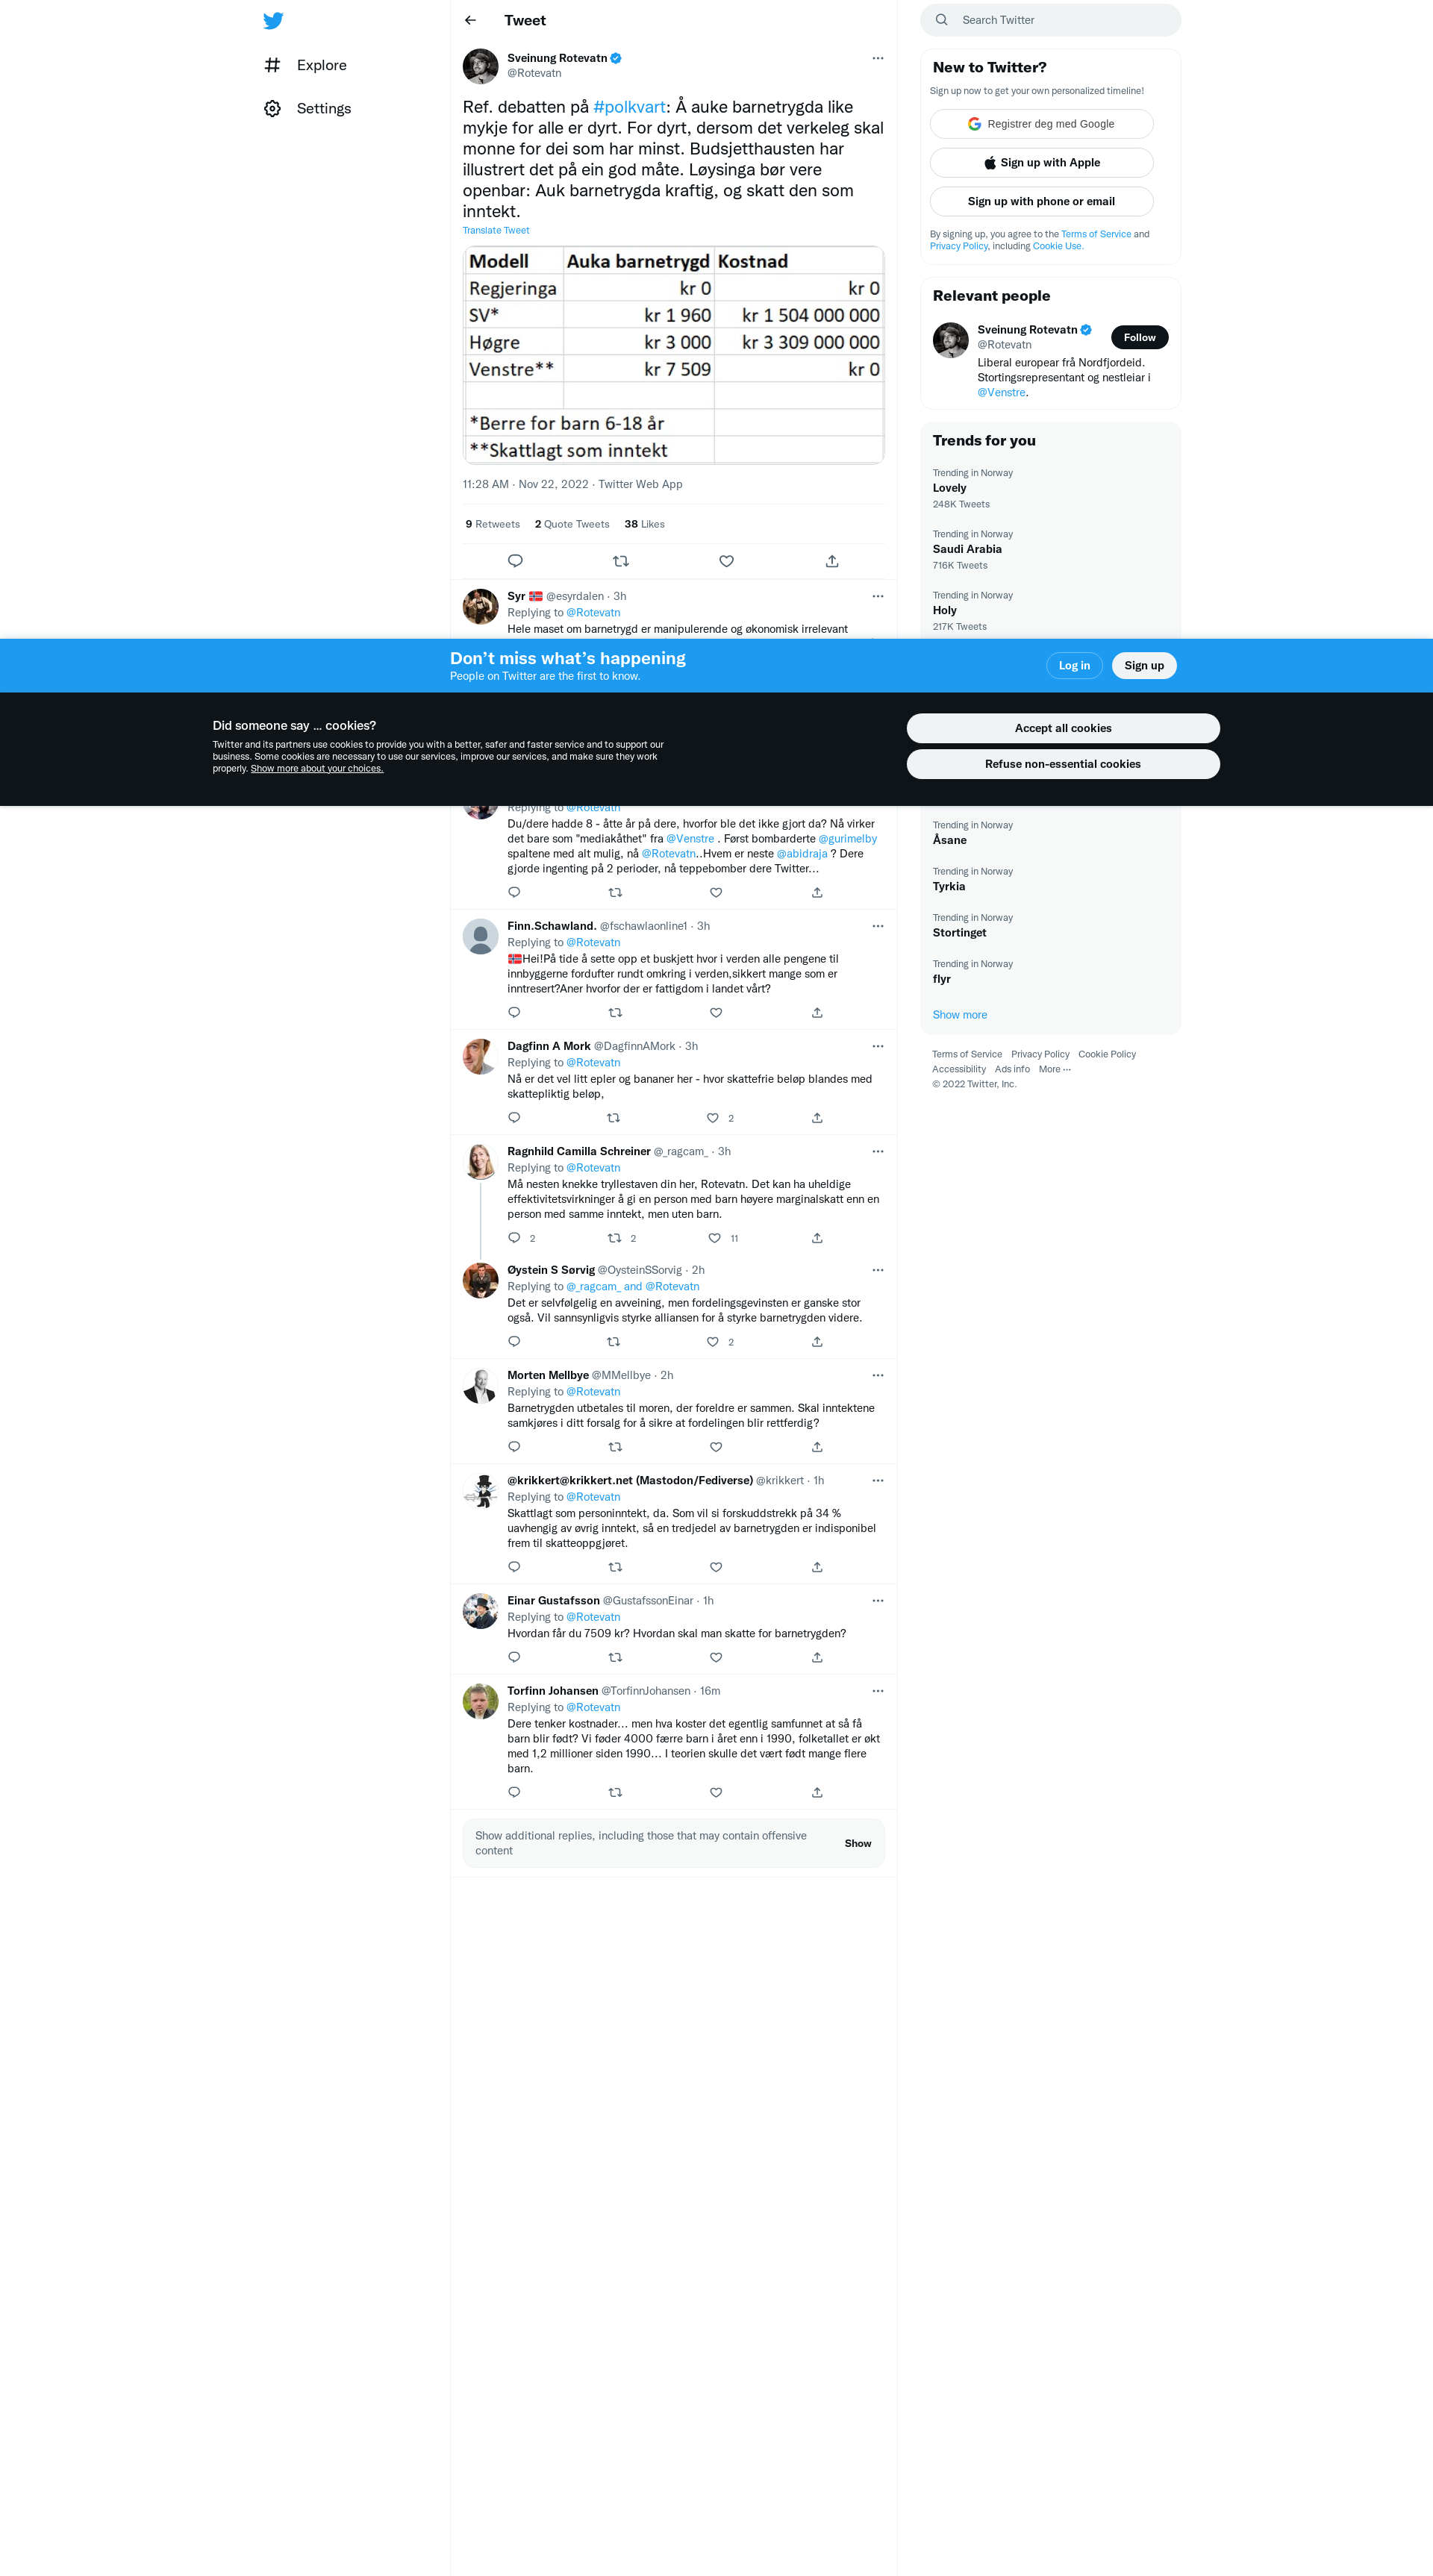Click Translate Tweet link
The image size is (1433, 2576).
click(496, 231)
